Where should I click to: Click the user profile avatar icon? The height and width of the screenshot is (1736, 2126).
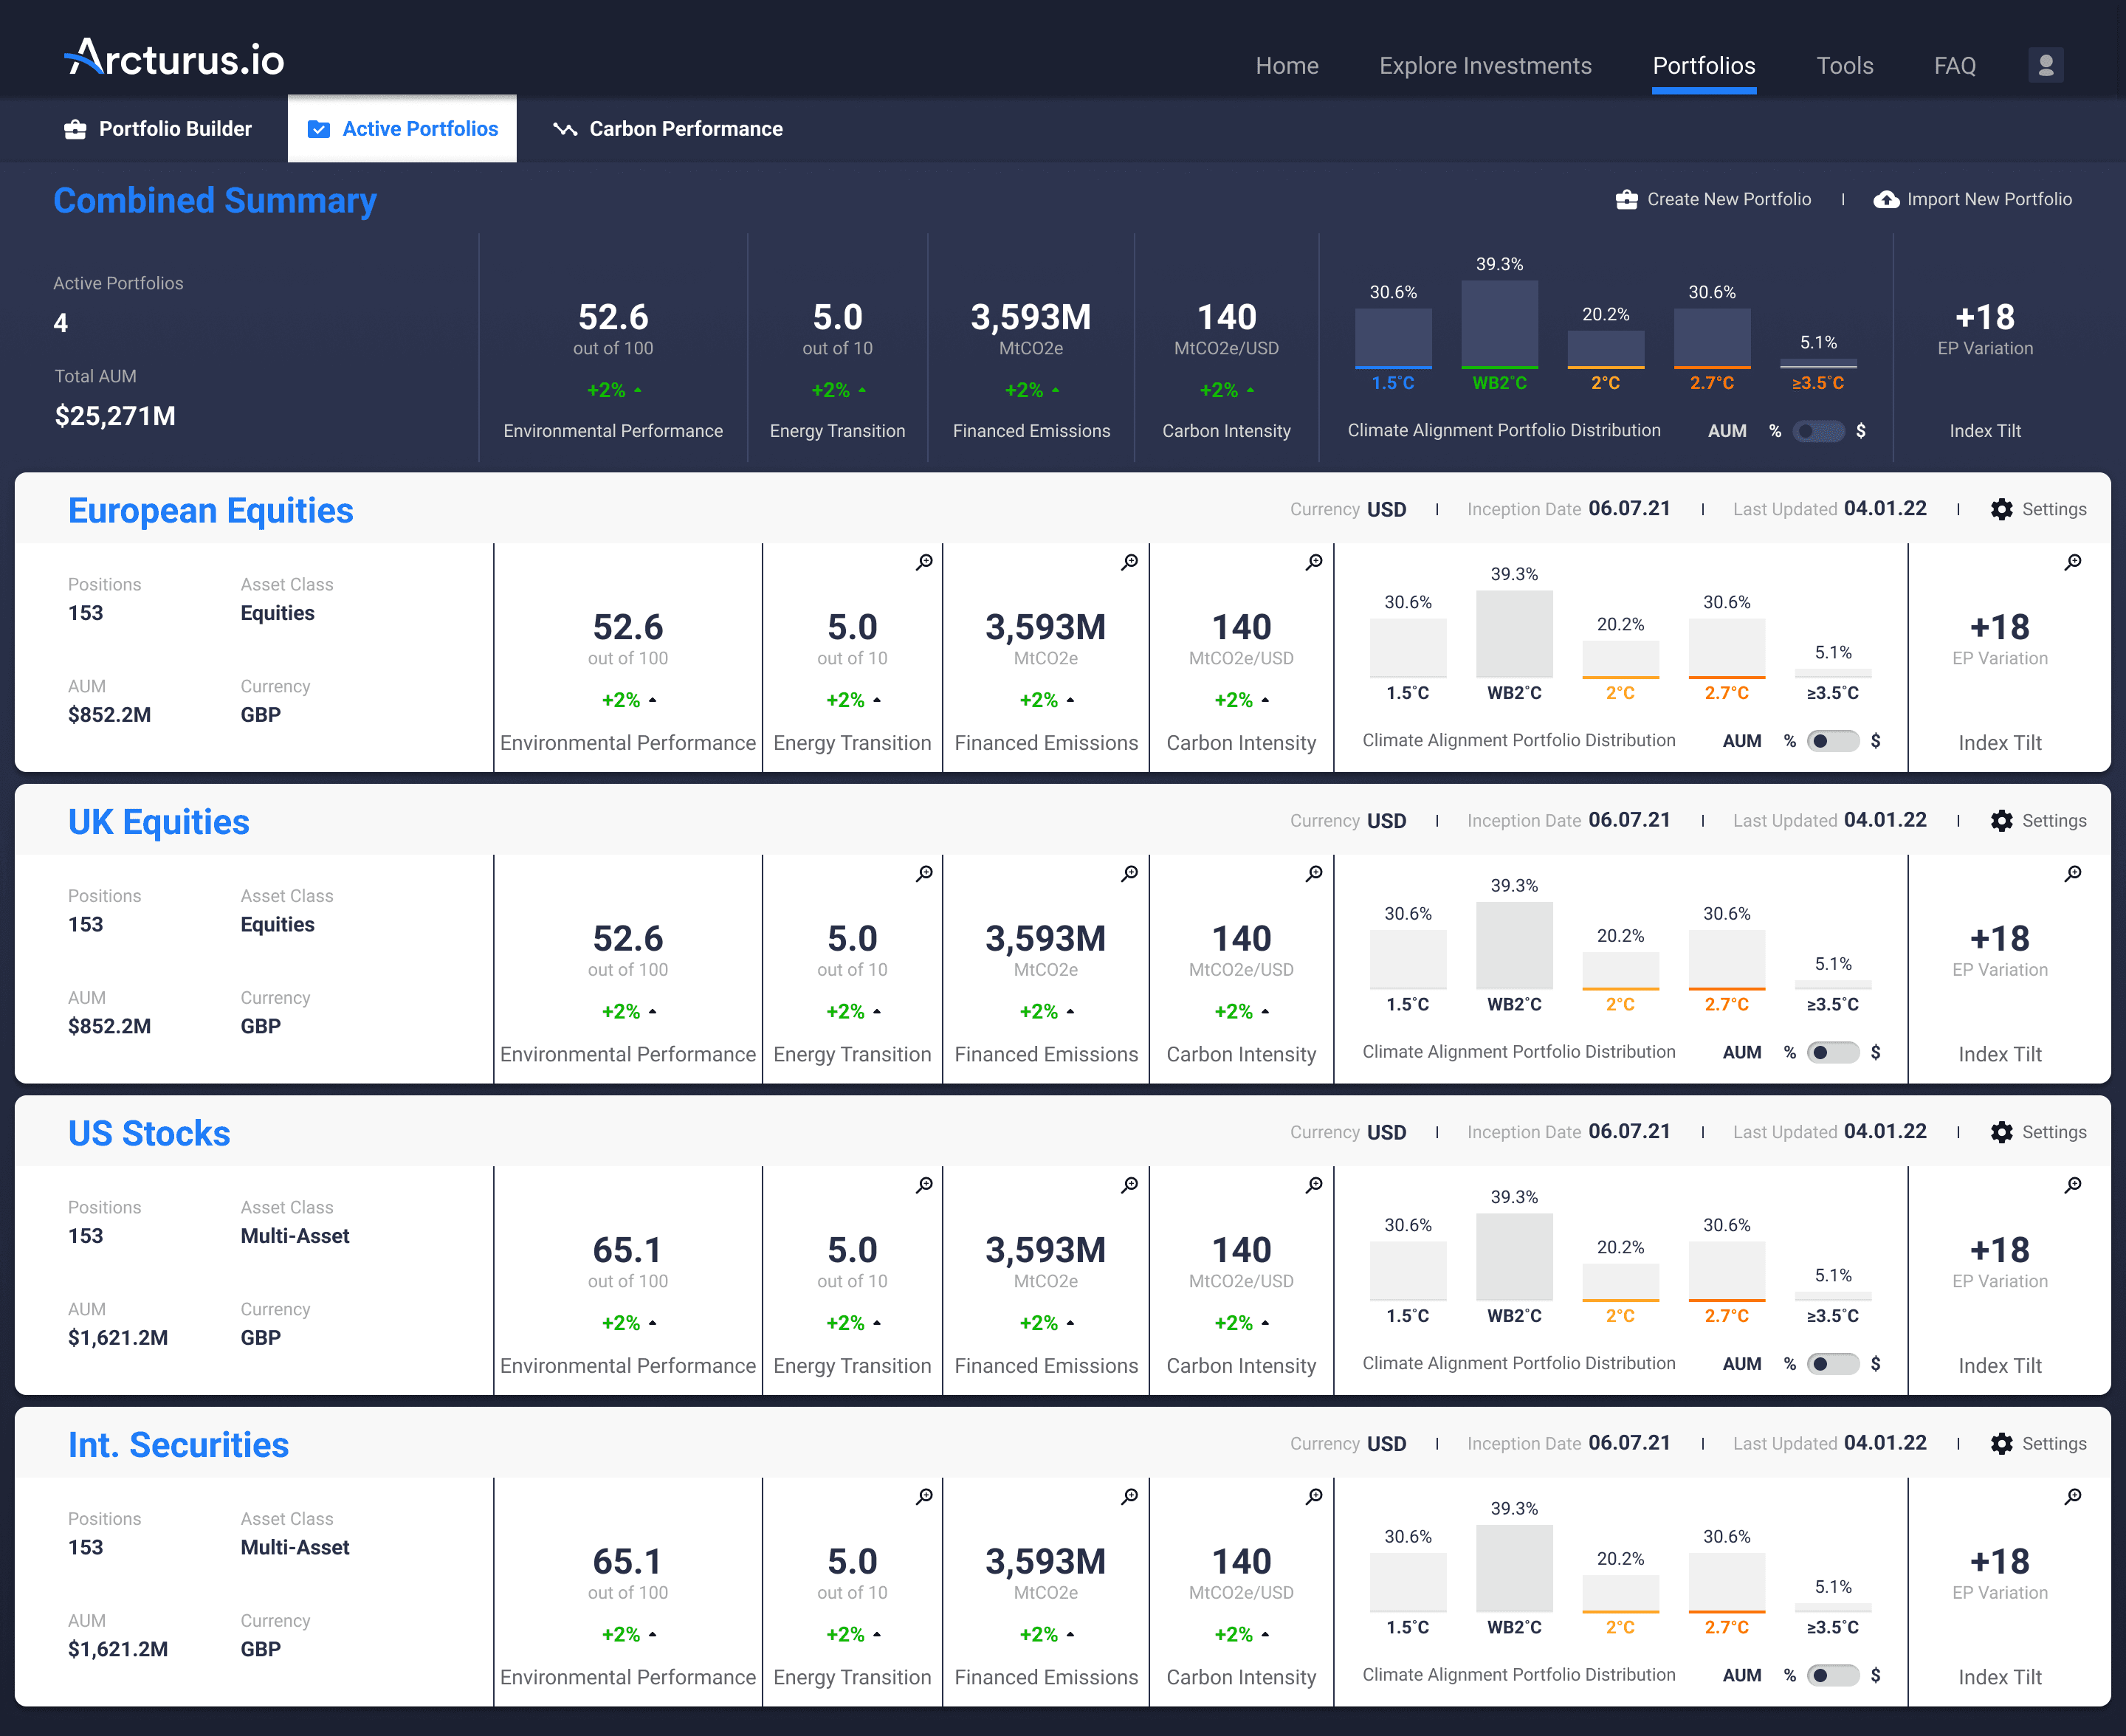pyautogui.click(x=2045, y=65)
